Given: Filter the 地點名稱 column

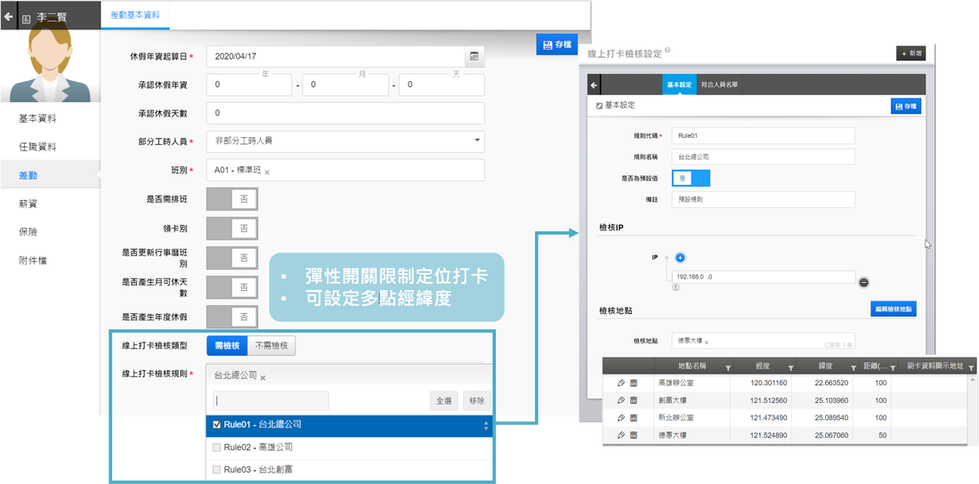Looking at the screenshot, I should point(728,368).
